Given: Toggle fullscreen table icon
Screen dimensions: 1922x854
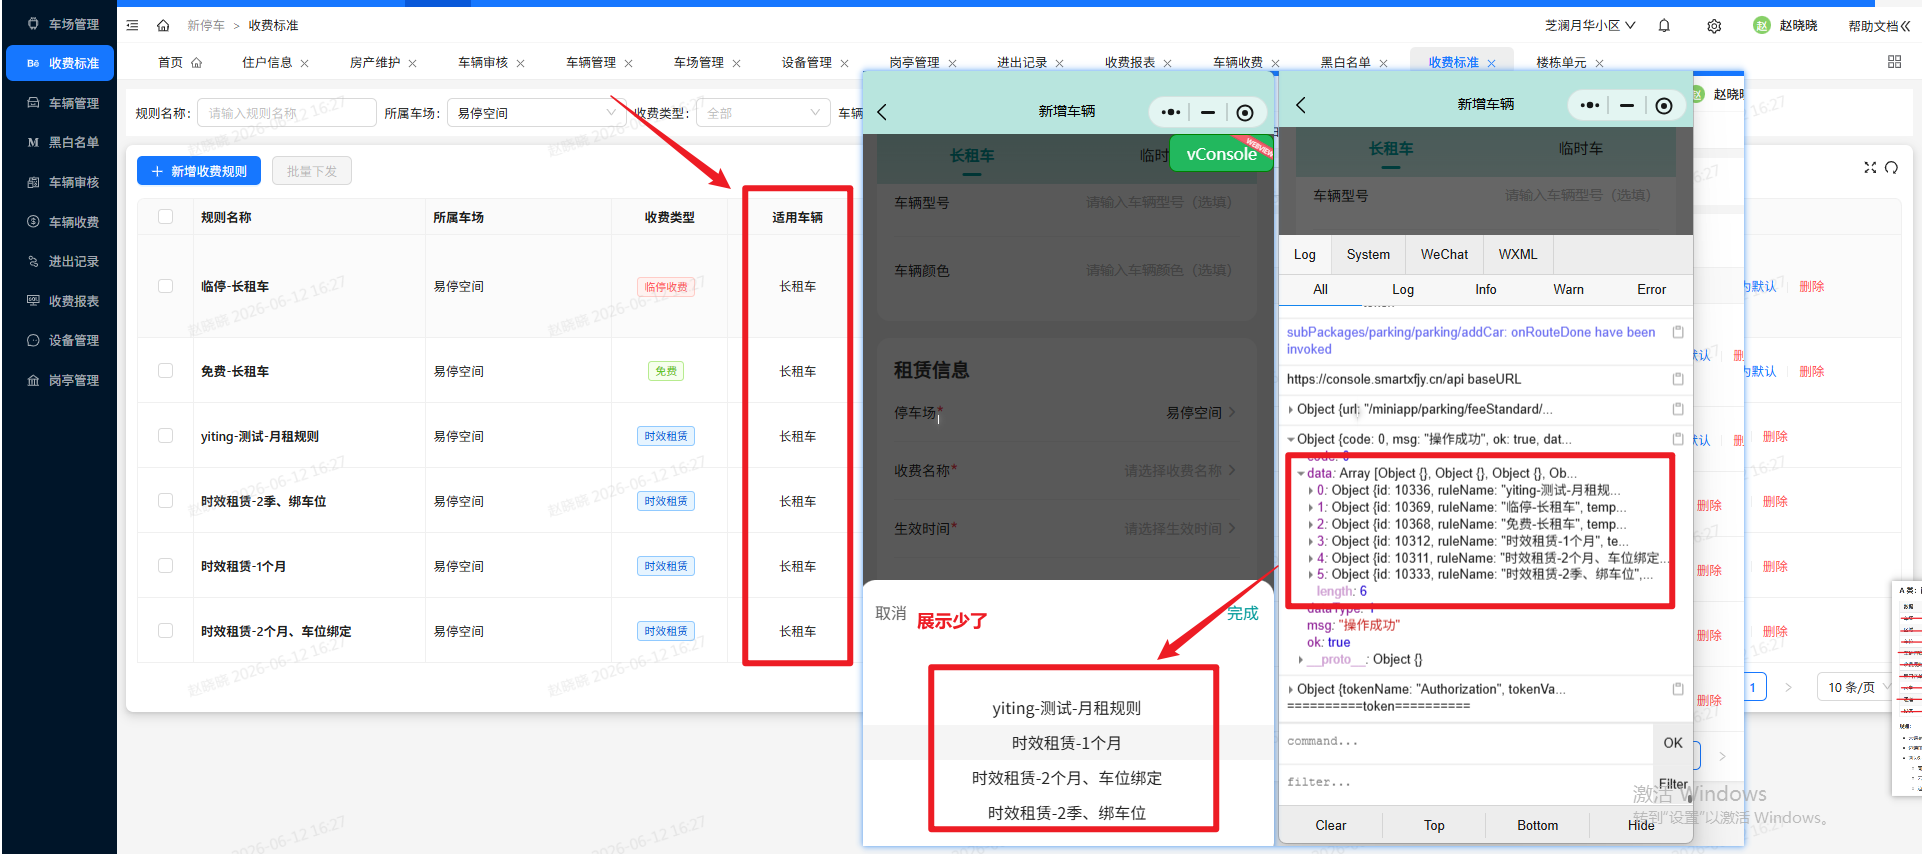Looking at the screenshot, I should pos(1870,167).
